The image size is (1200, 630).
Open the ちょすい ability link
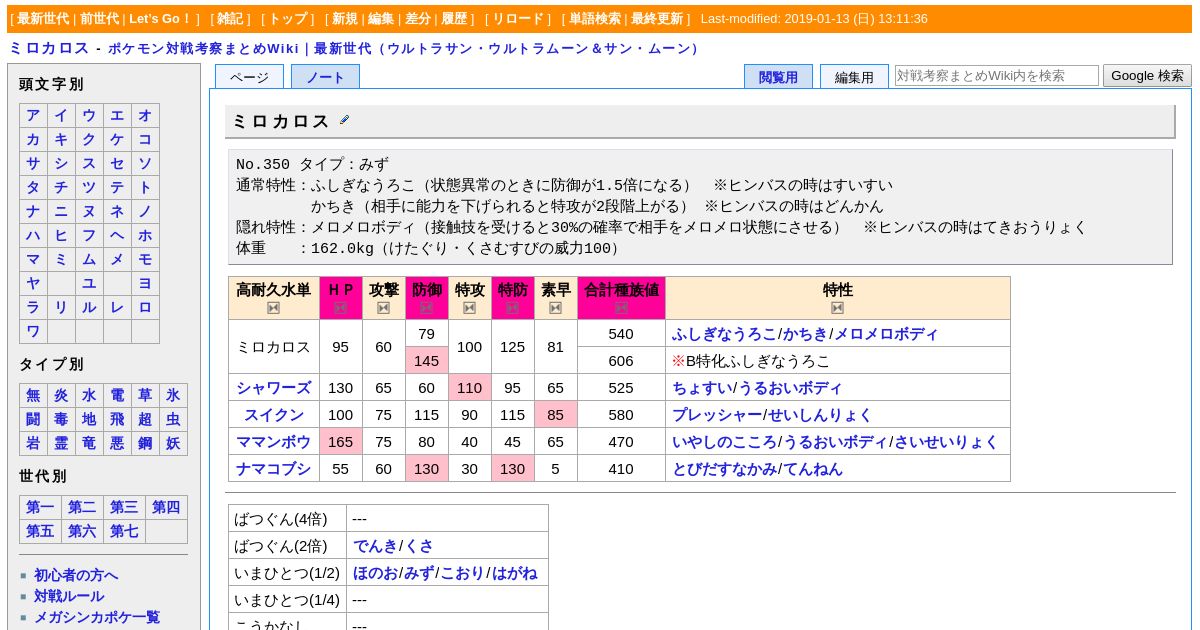(701, 388)
